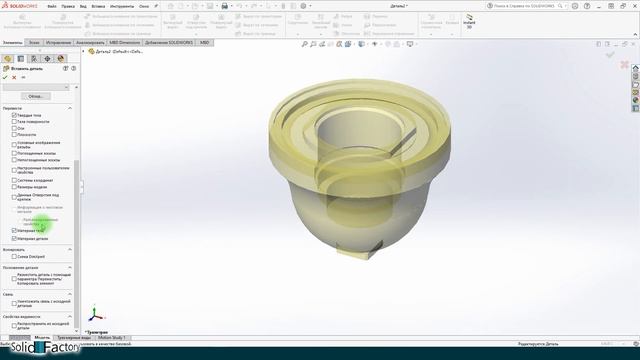Click the Display Style cube icon
The width and height of the screenshot is (640, 360).
tap(361, 44)
